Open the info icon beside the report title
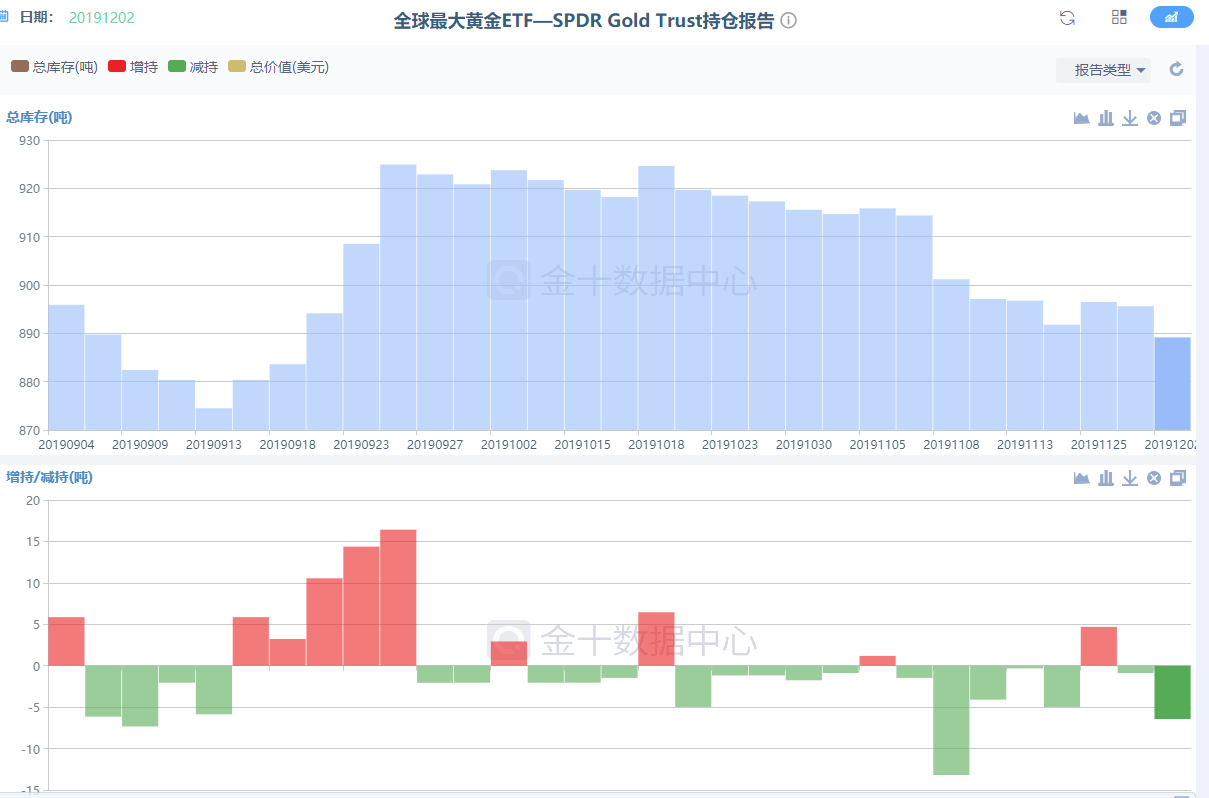1209x798 pixels. [x=788, y=21]
